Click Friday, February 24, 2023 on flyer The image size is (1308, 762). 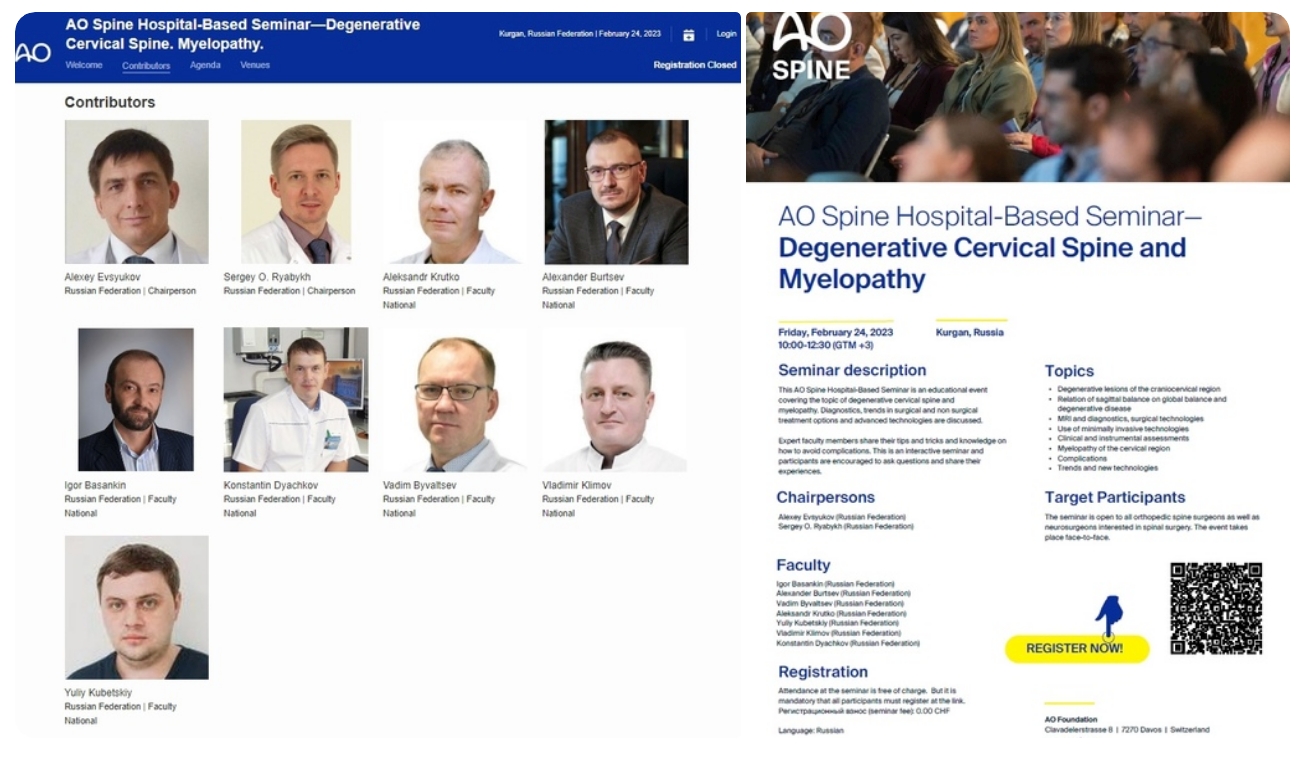(836, 332)
